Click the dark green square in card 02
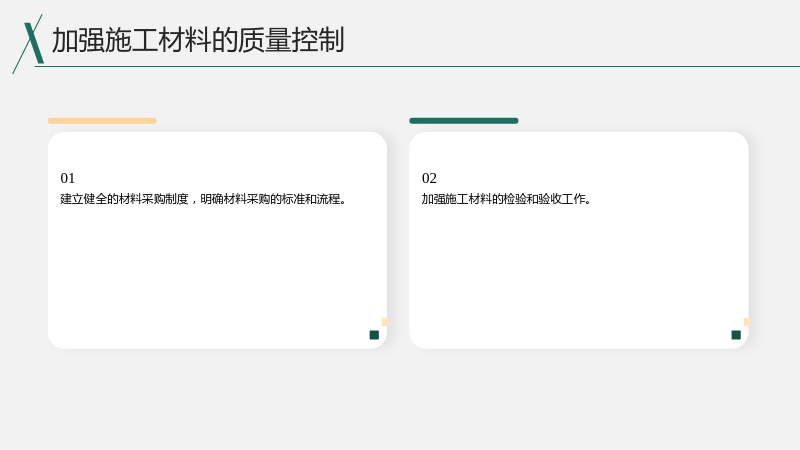 (736, 335)
